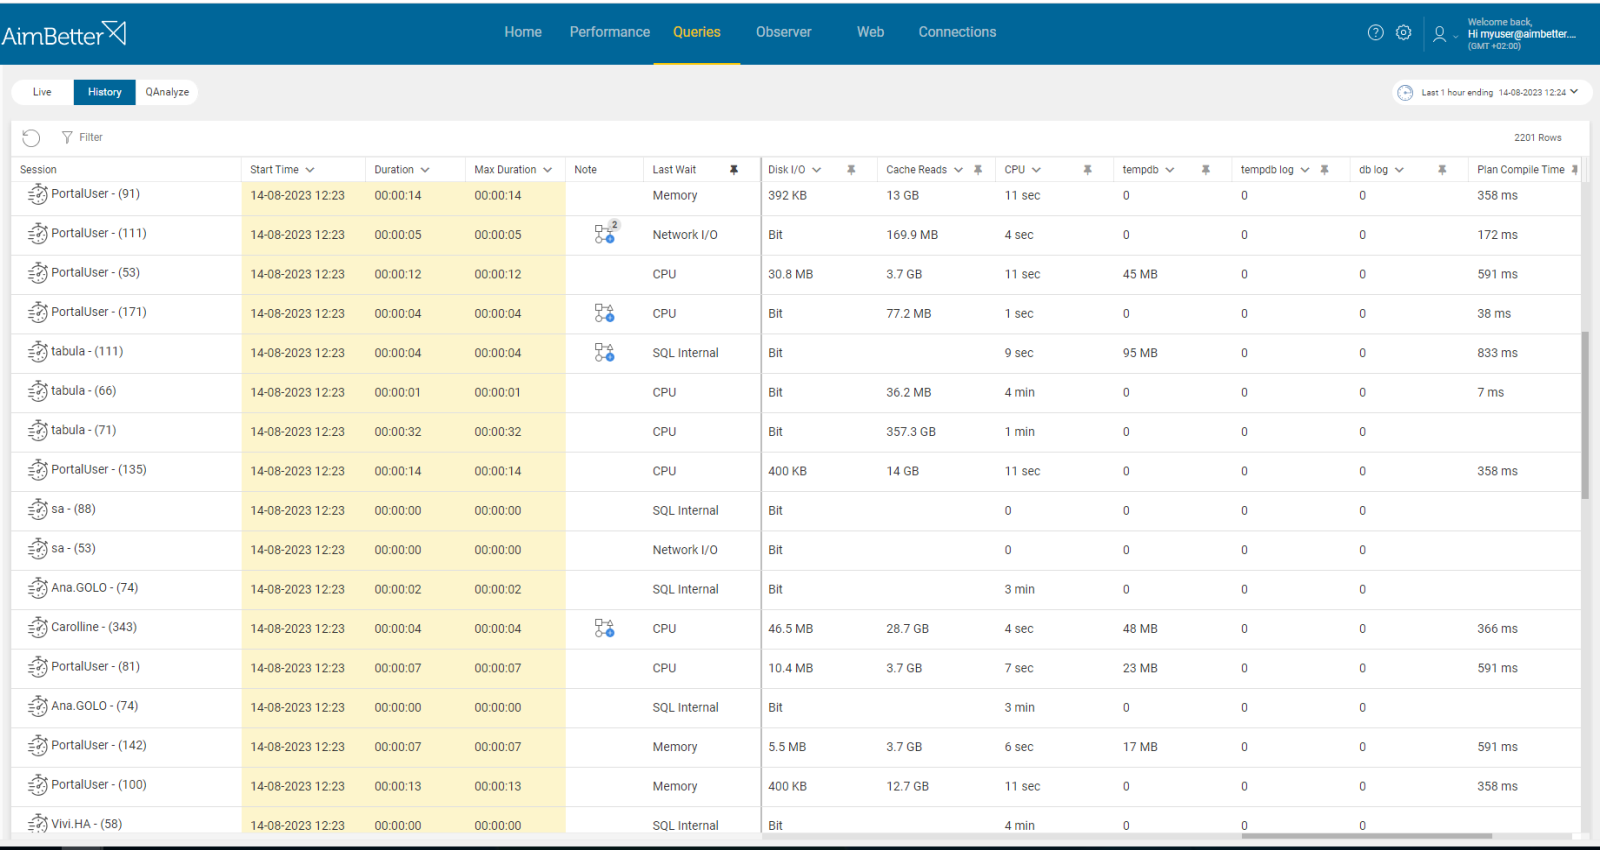1600x850 pixels.
Task: Select the Queries menu
Action: tap(697, 32)
